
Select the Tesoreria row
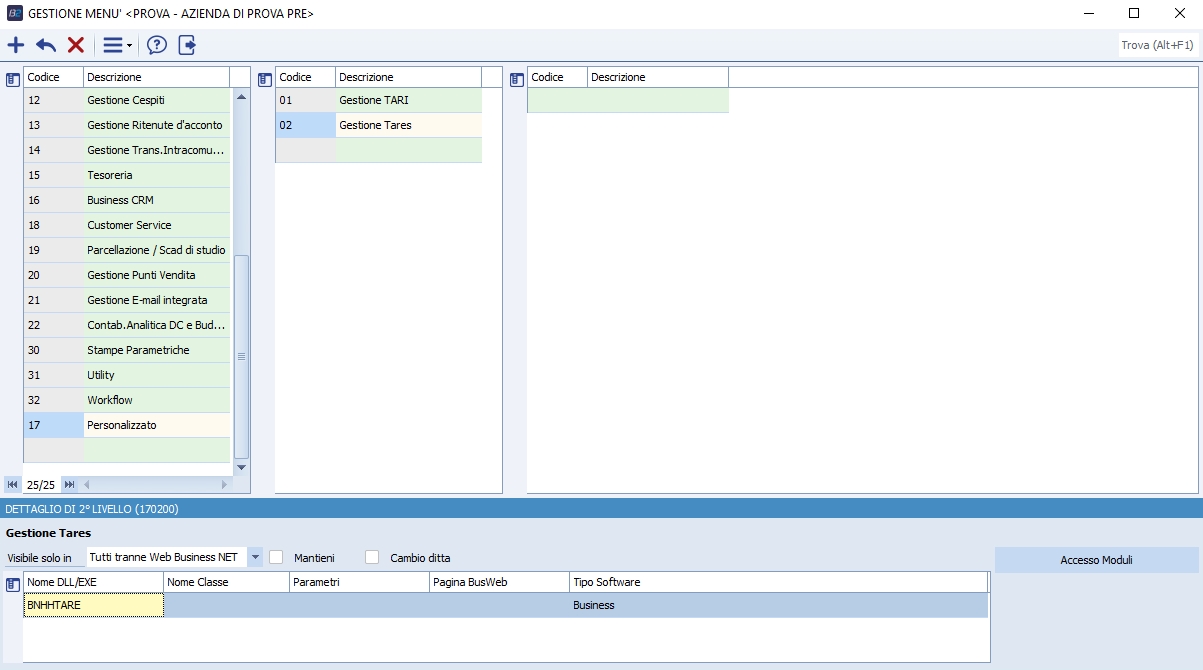(127, 175)
